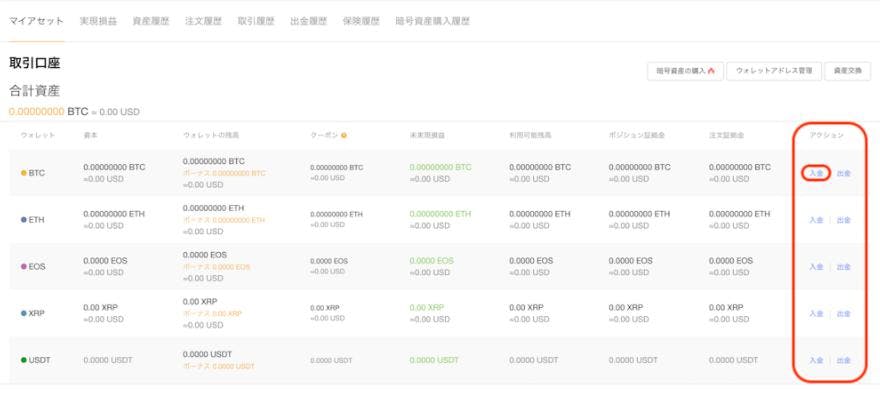Click the USDT wallet name

tap(39, 359)
